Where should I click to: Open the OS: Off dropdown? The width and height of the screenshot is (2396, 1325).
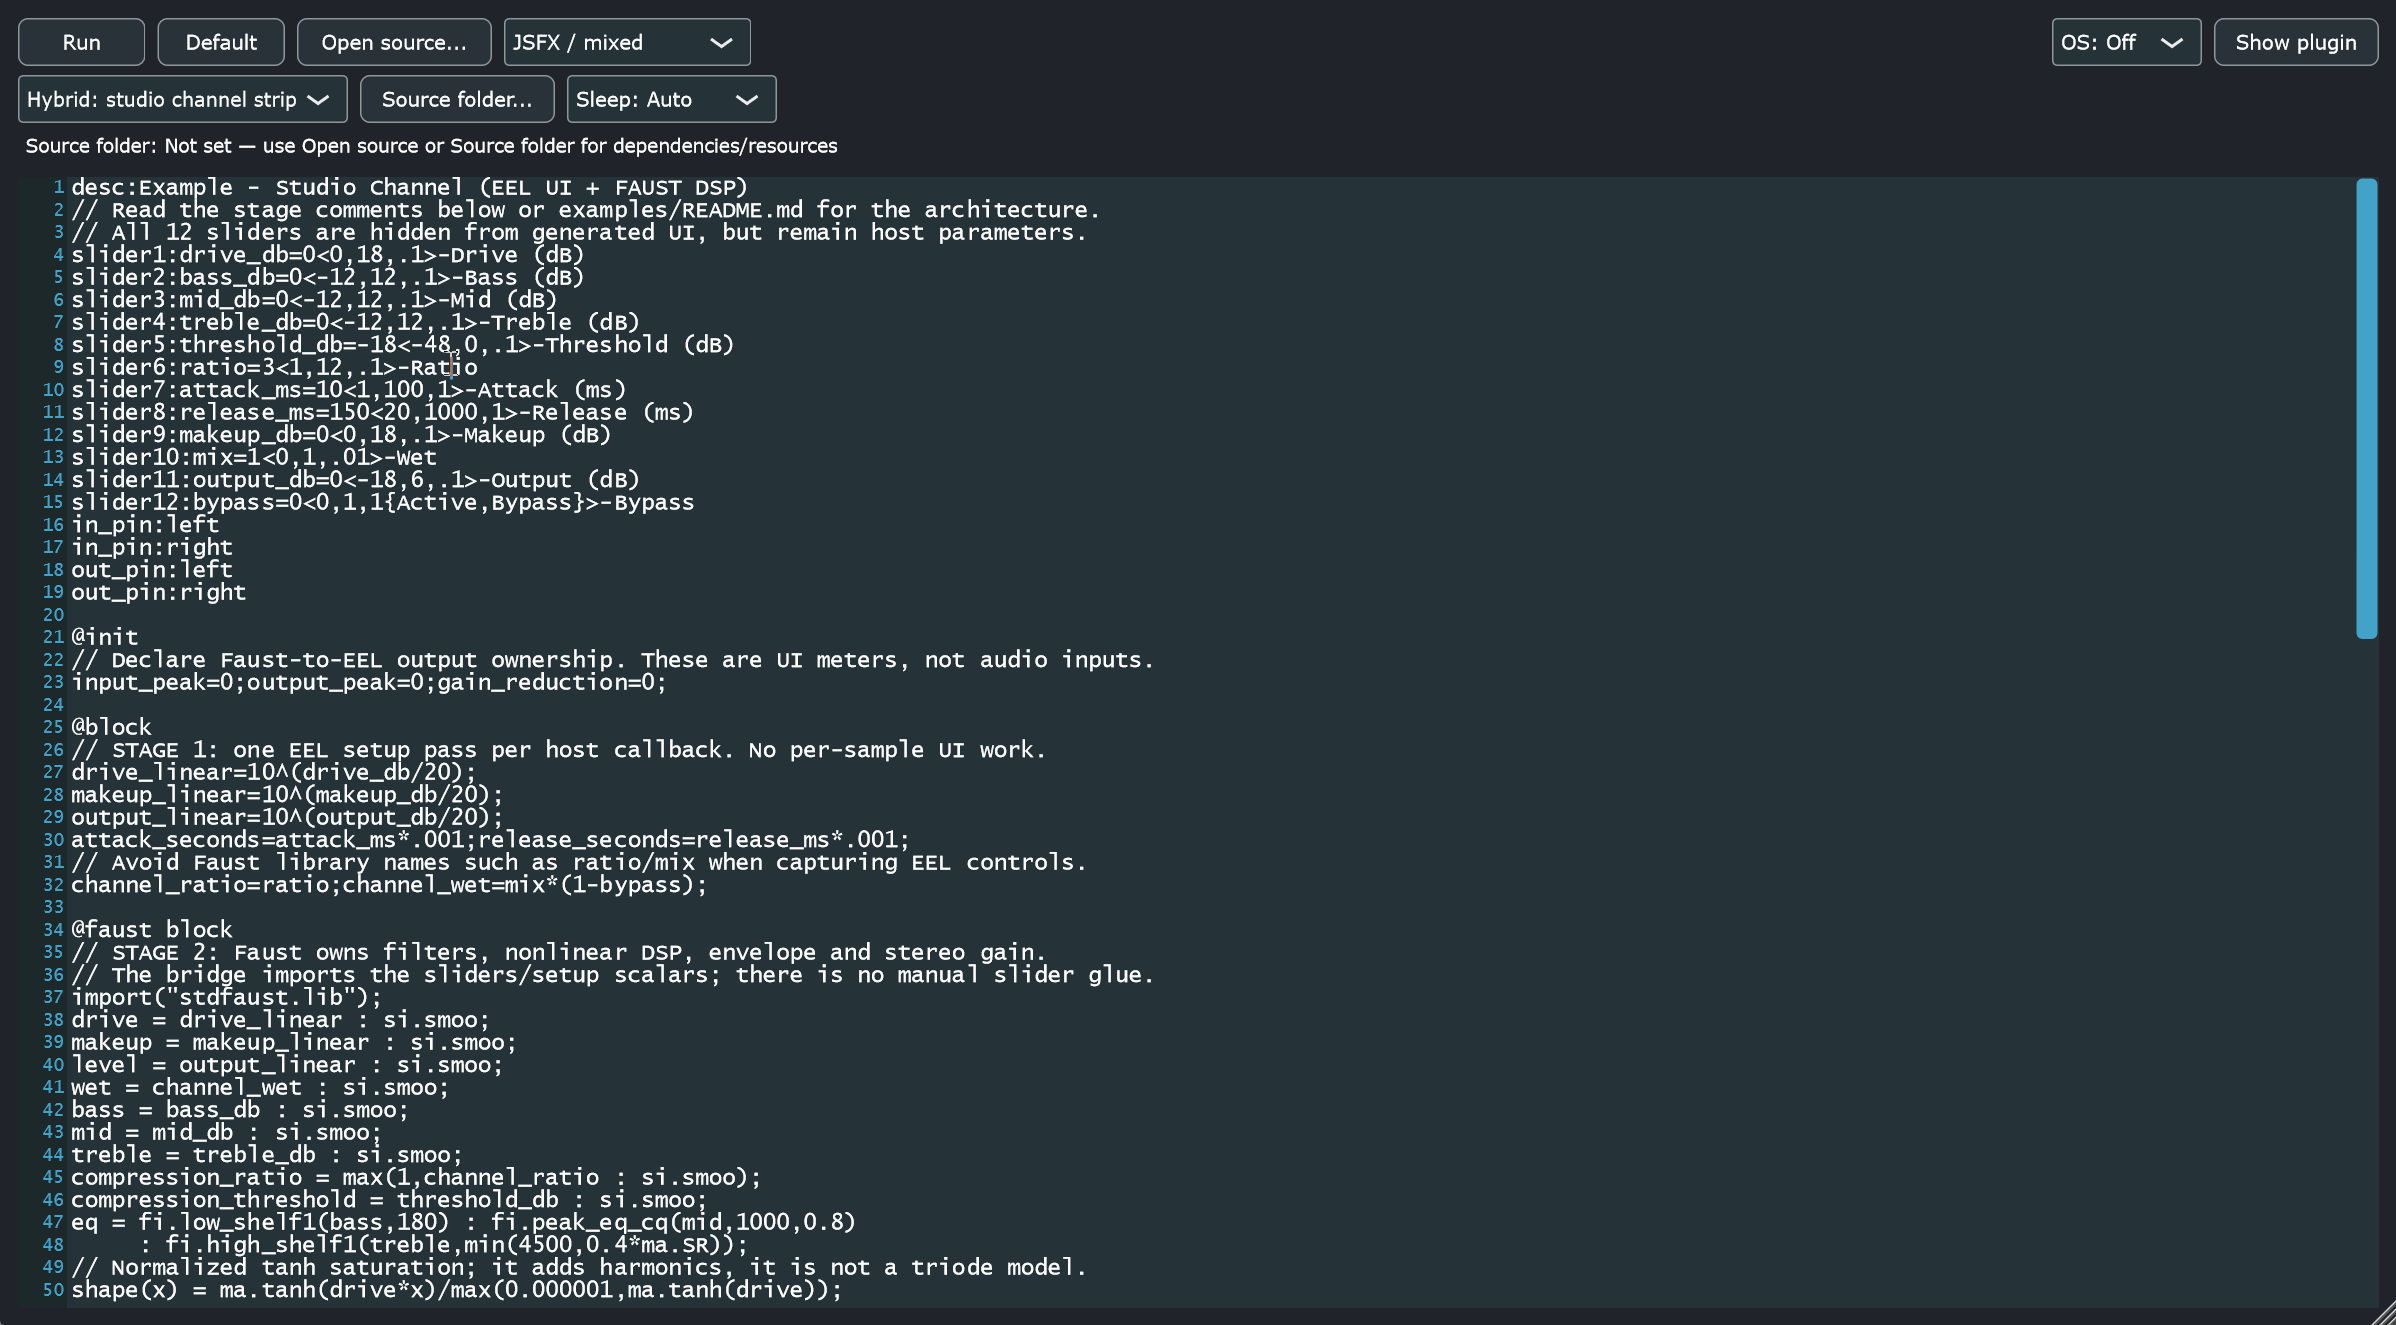2126,42
